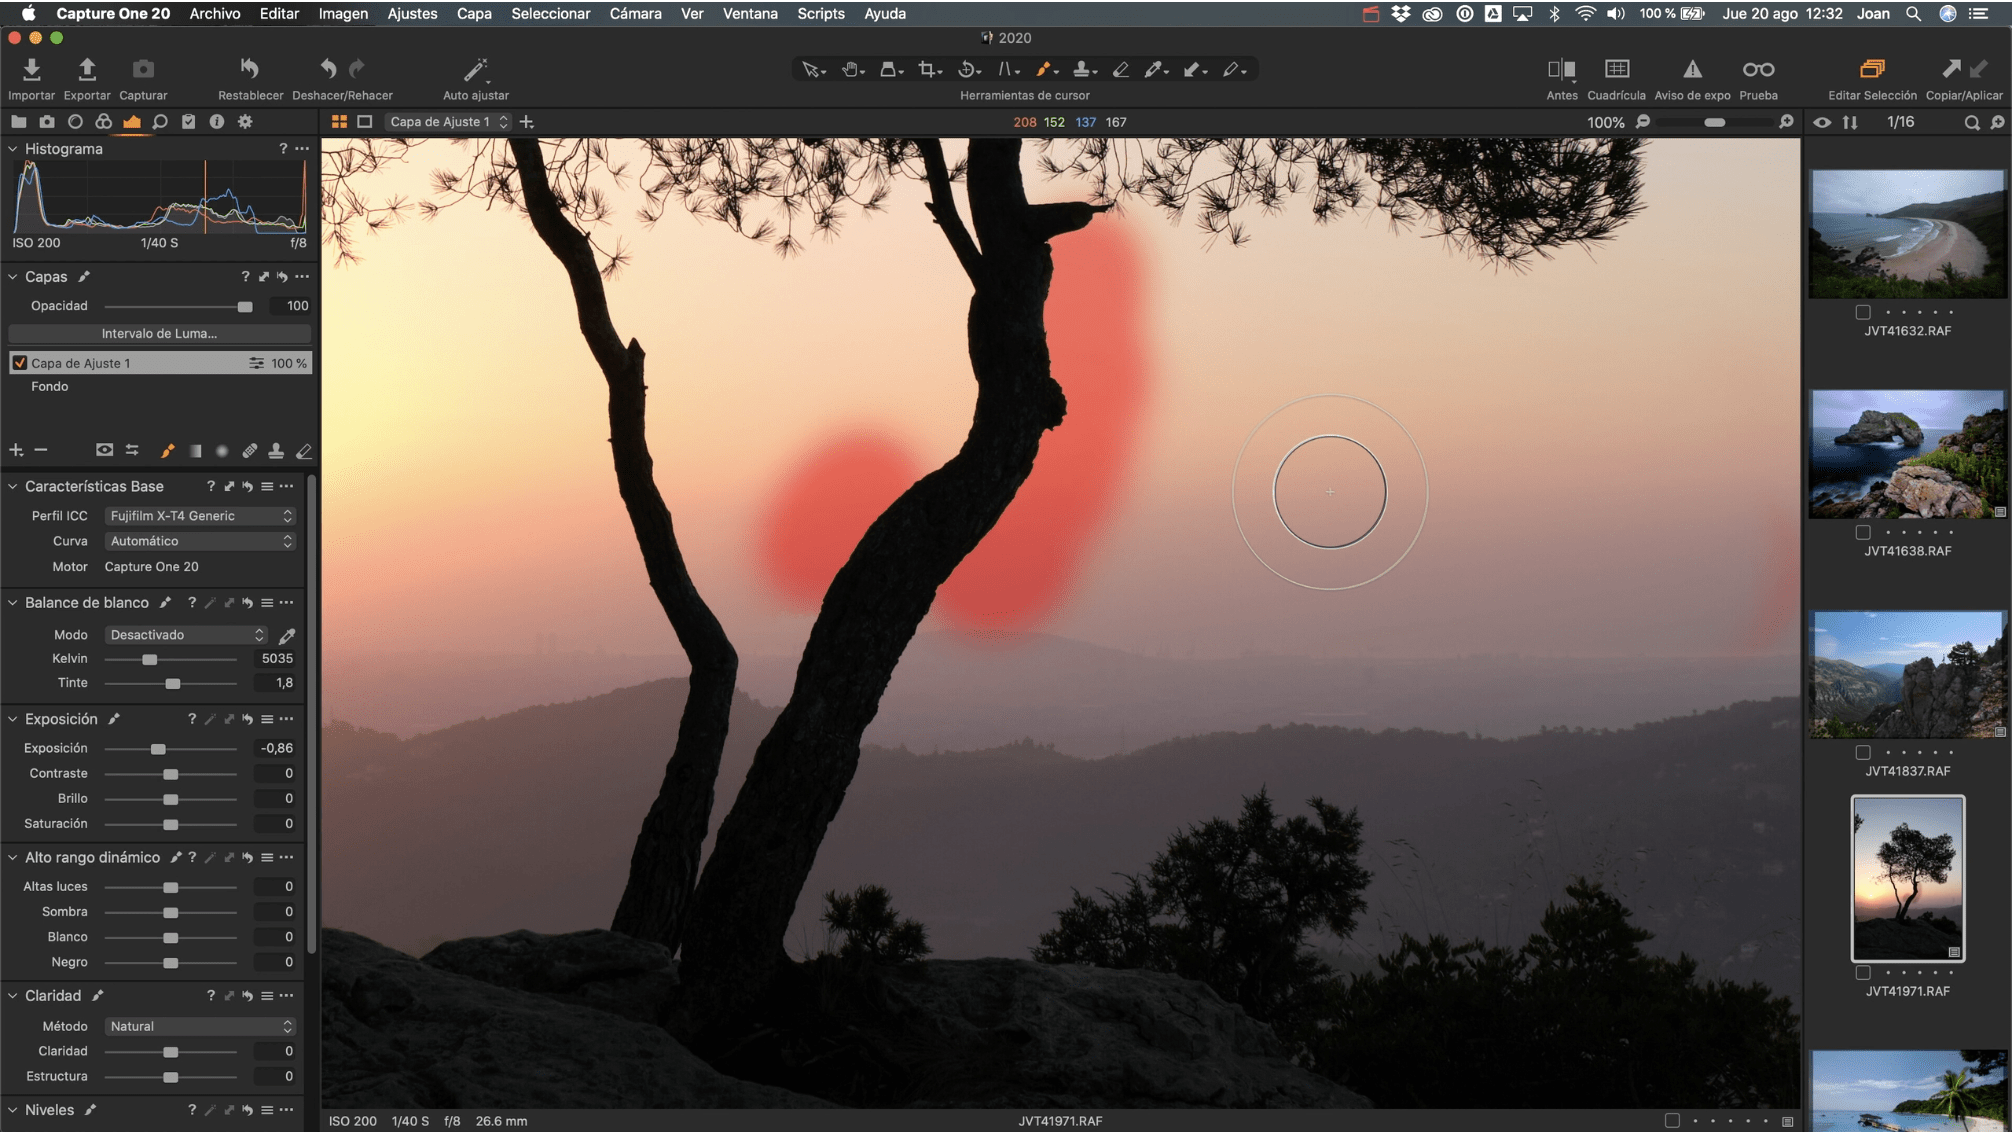The width and height of the screenshot is (2012, 1134).
Task: Enable the Cuadrícula grid overlay
Action: coord(1616,69)
